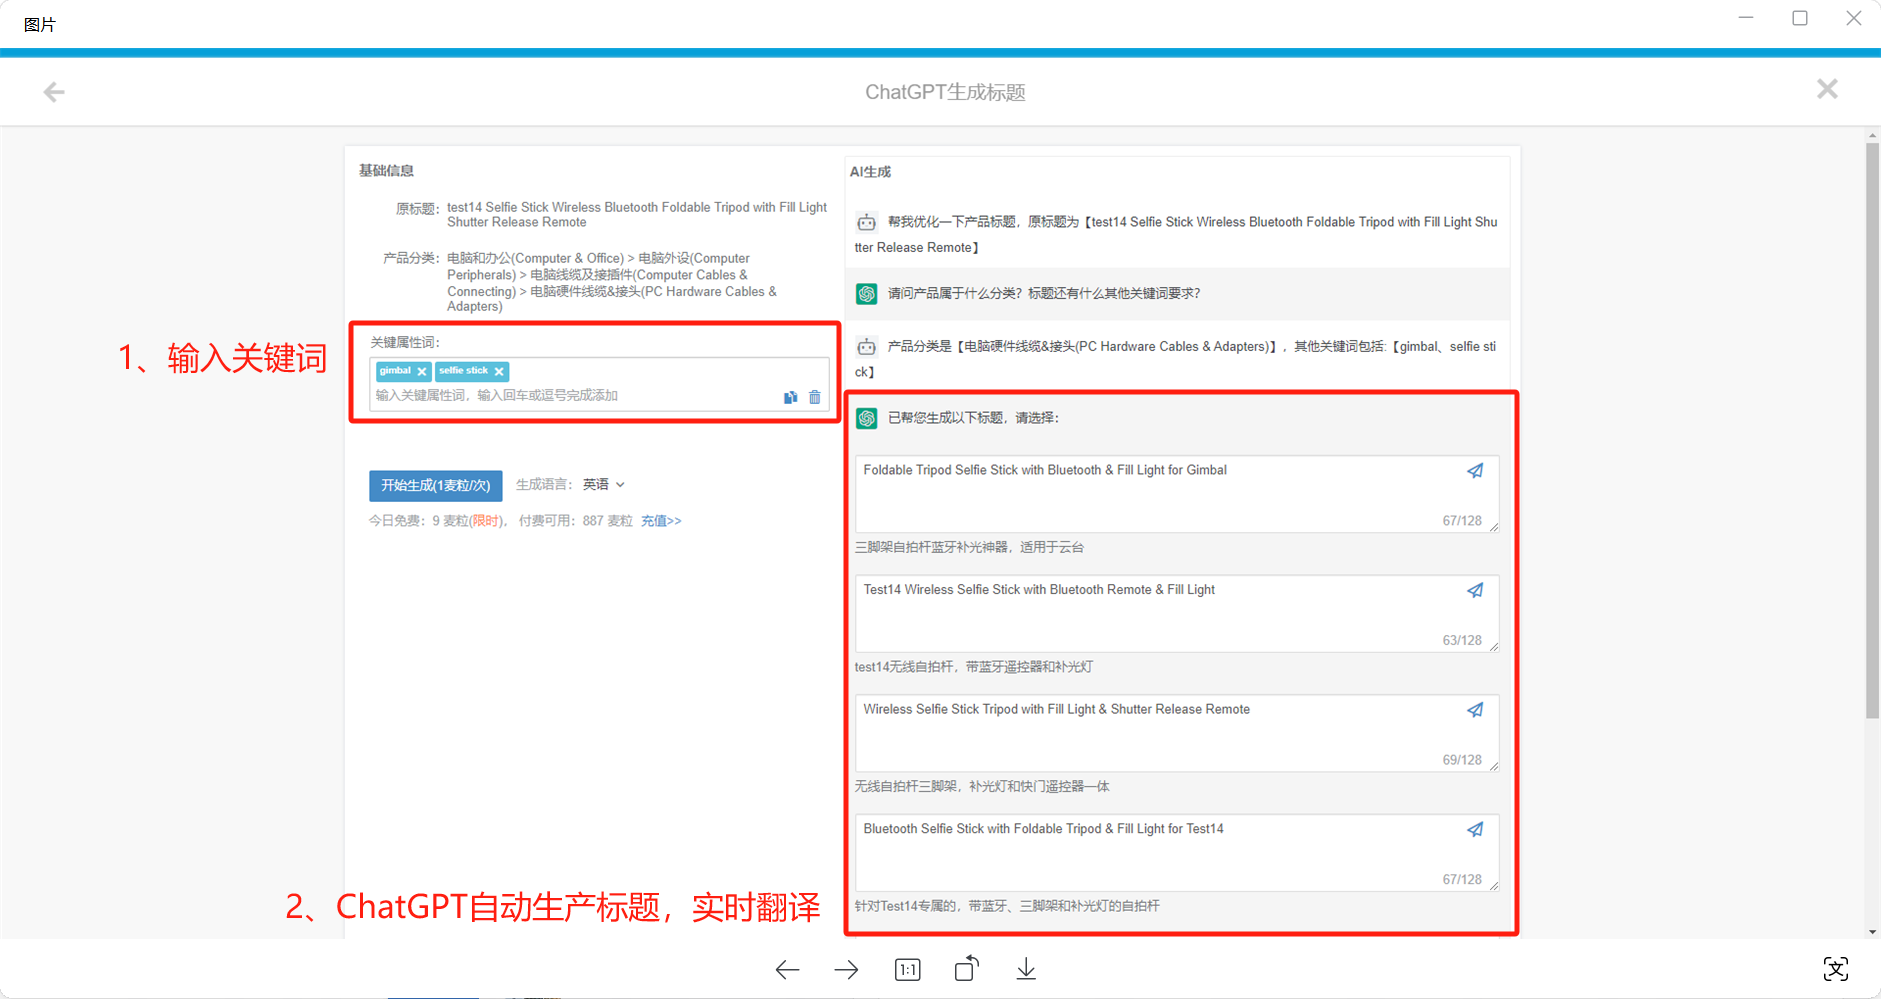Click the robot icon beside 帮我优化一下产品标题

click(x=867, y=222)
